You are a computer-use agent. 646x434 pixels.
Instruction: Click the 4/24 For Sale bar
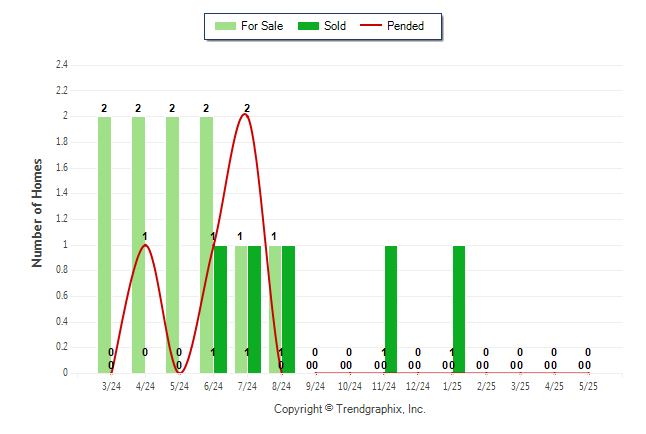138,245
